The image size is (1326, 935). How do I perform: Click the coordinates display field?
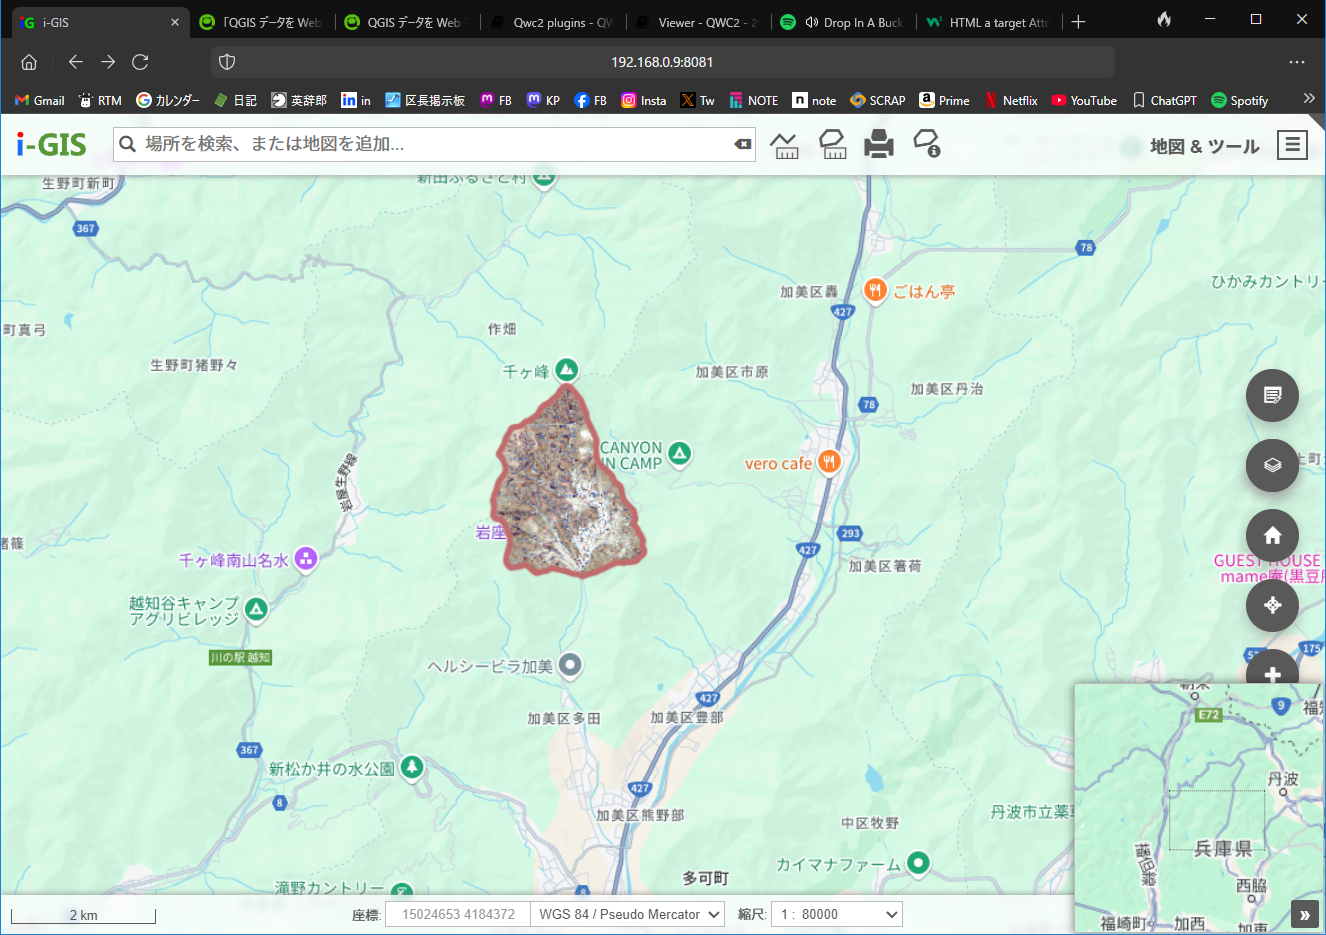457,914
